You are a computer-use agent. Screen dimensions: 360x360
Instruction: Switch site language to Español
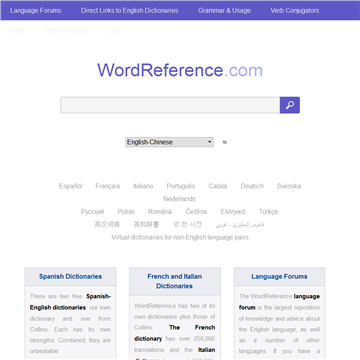pos(70,186)
